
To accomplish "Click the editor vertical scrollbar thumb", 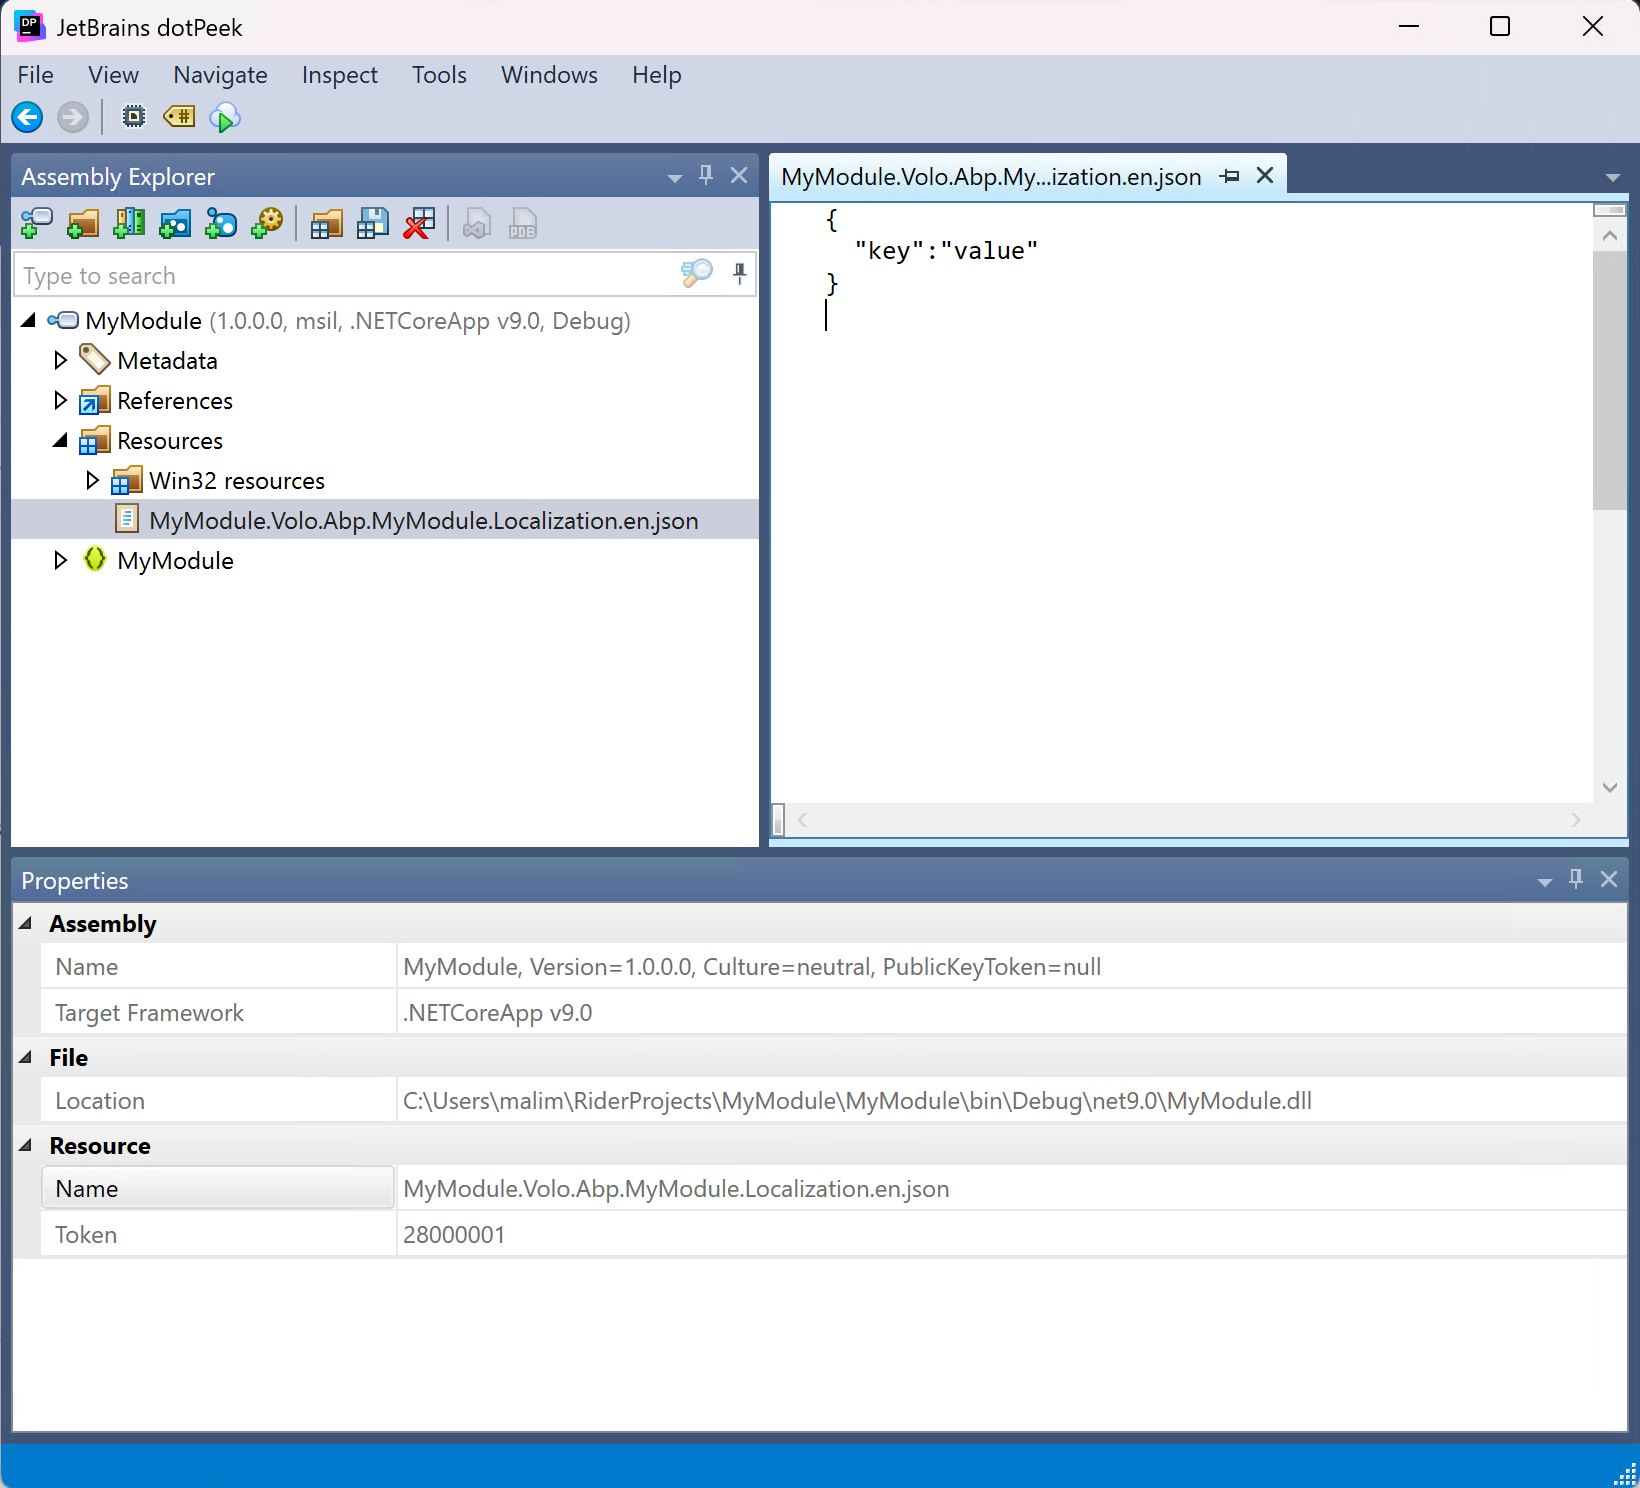I will coord(1609,380).
